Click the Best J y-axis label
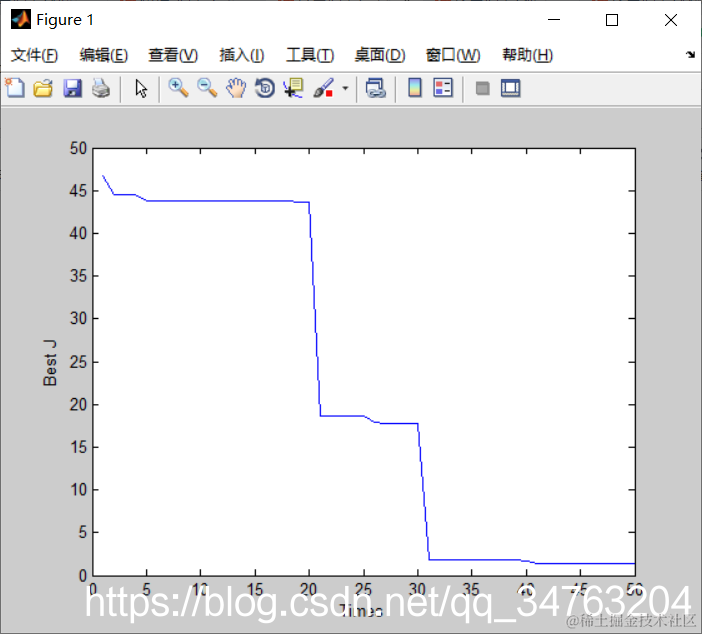This screenshot has height=634, width=702. [x=50, y=362]
